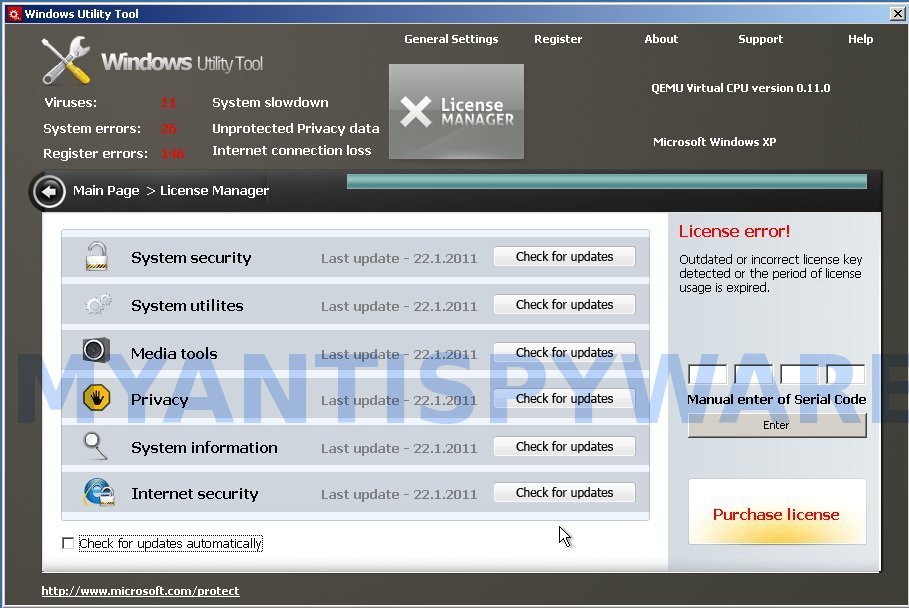The width and height of the screenshot is (909, 608).
Task: Click the 'Viruses:' label
Action: [x=71, y=103]
